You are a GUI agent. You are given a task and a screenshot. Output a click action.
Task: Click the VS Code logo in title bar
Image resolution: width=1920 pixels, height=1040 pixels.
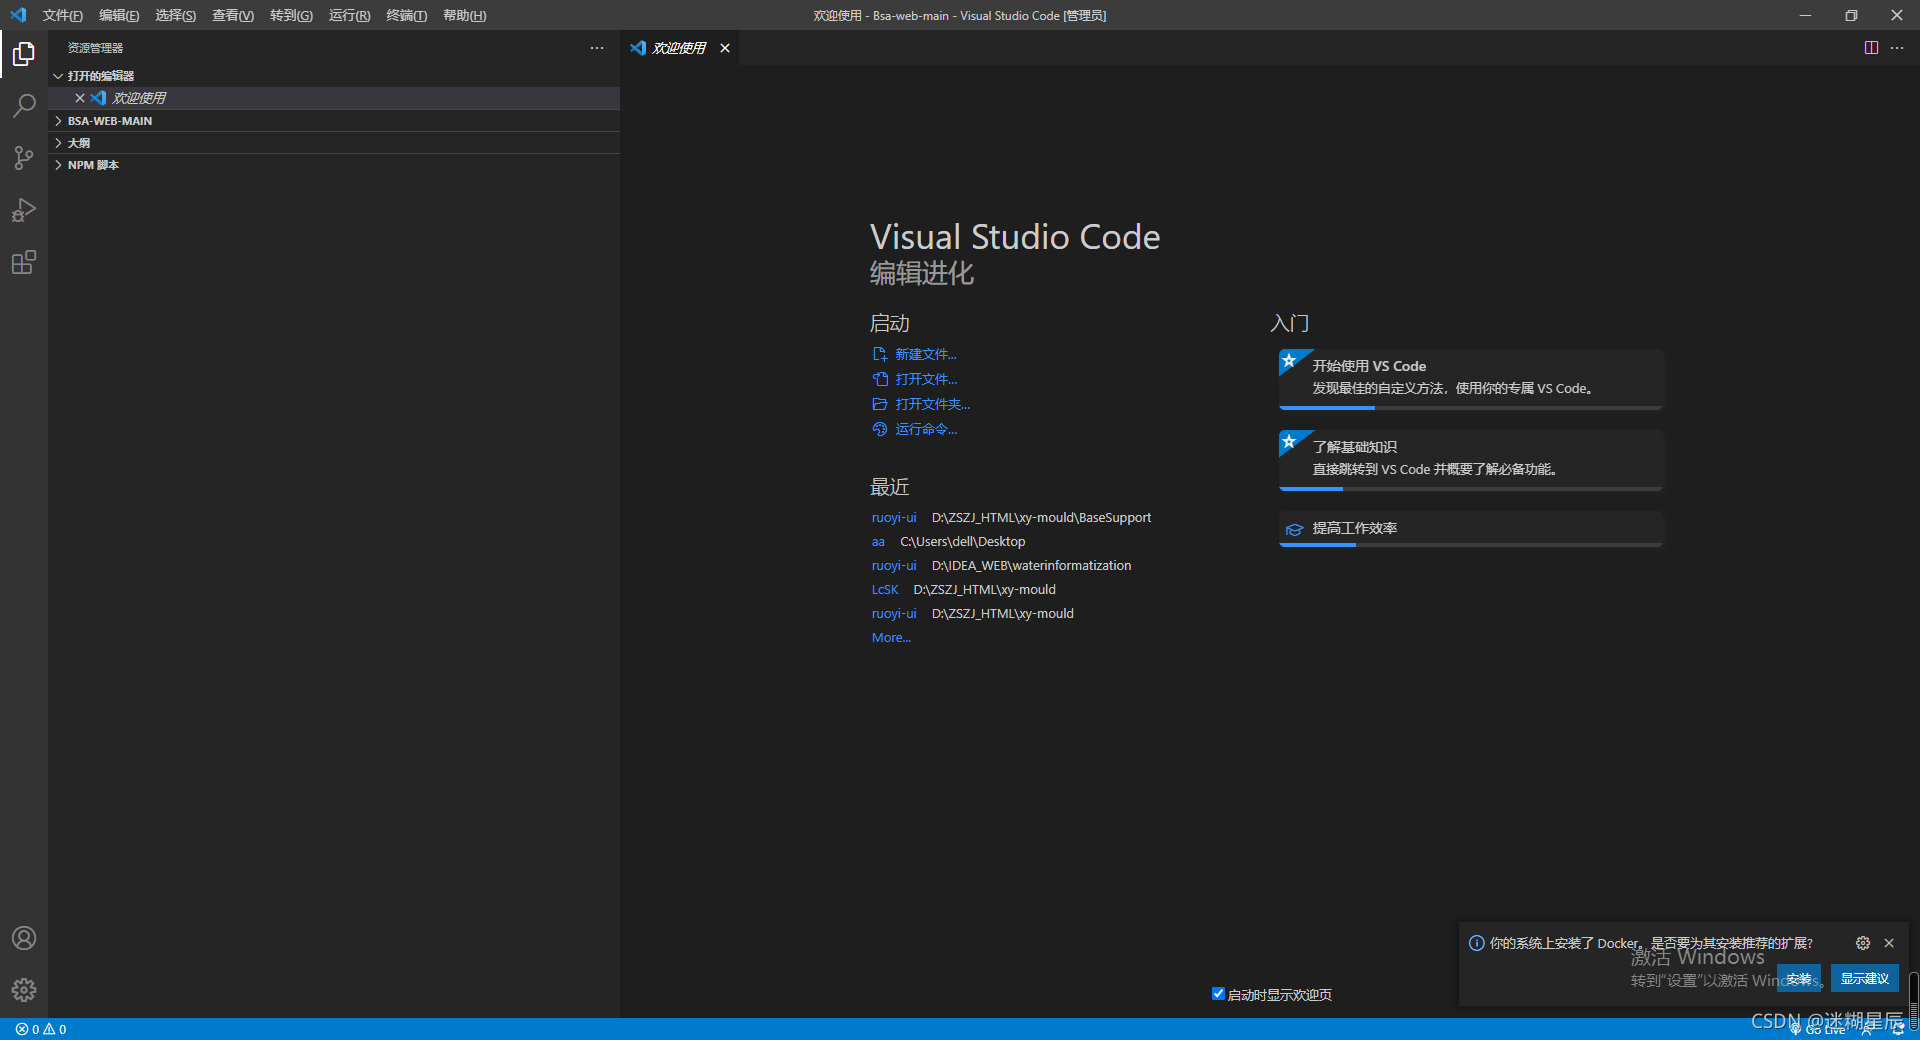[18, 15]
